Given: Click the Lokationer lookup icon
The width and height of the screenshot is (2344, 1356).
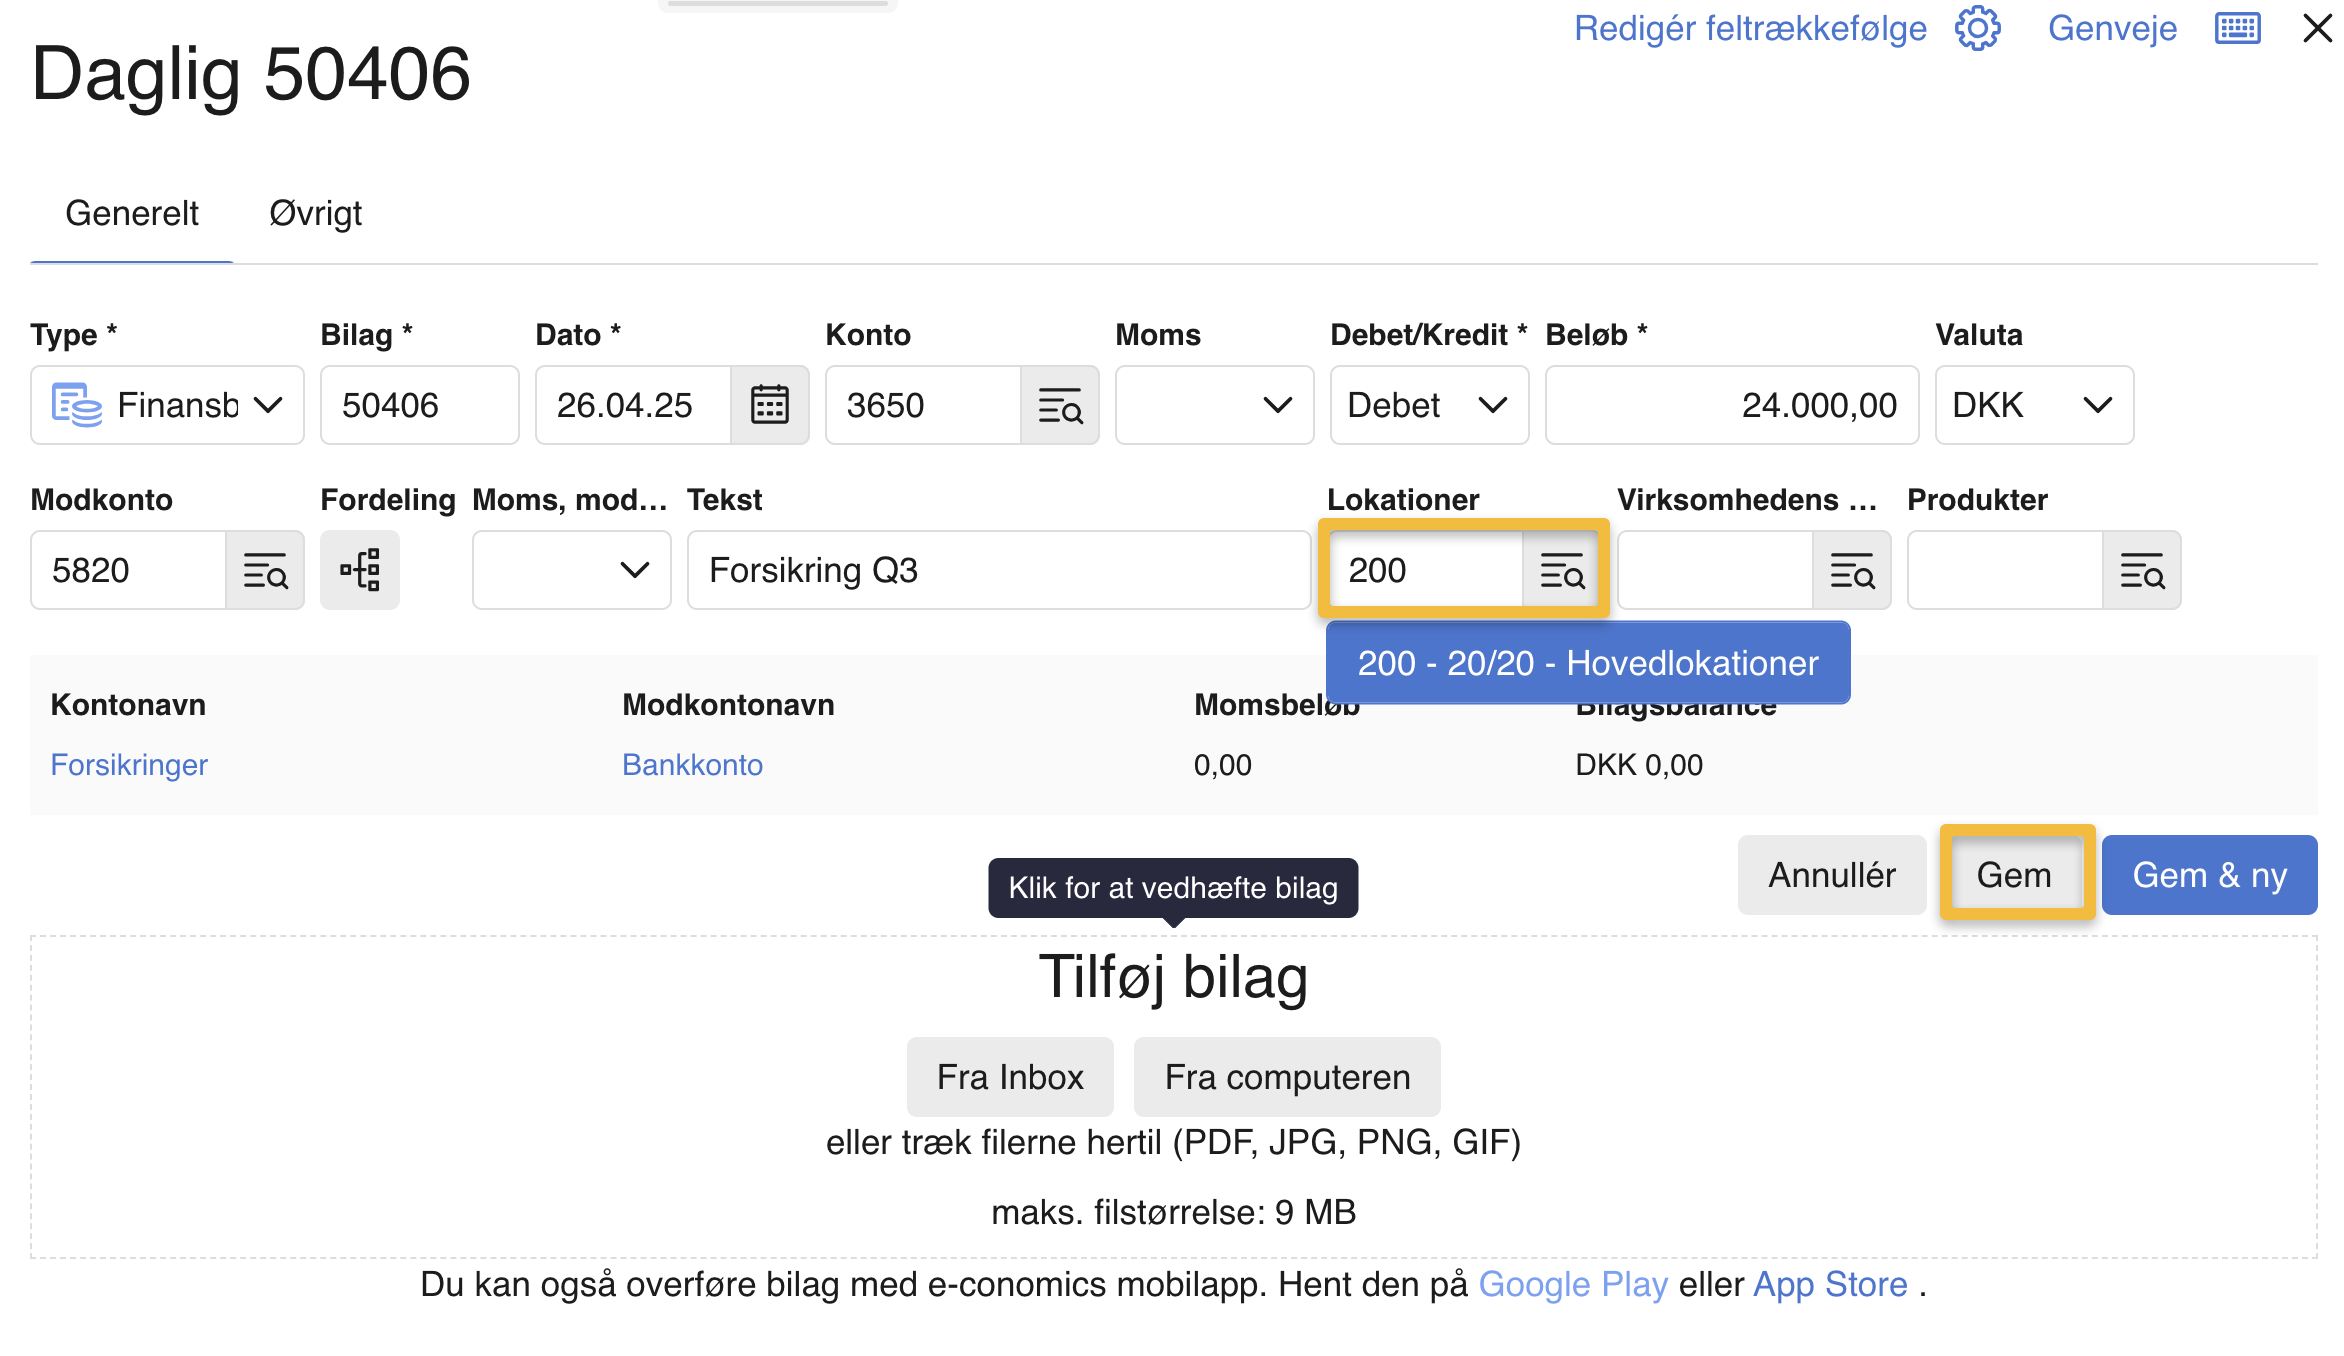Looking at the screenshot, I should 1561,570.
